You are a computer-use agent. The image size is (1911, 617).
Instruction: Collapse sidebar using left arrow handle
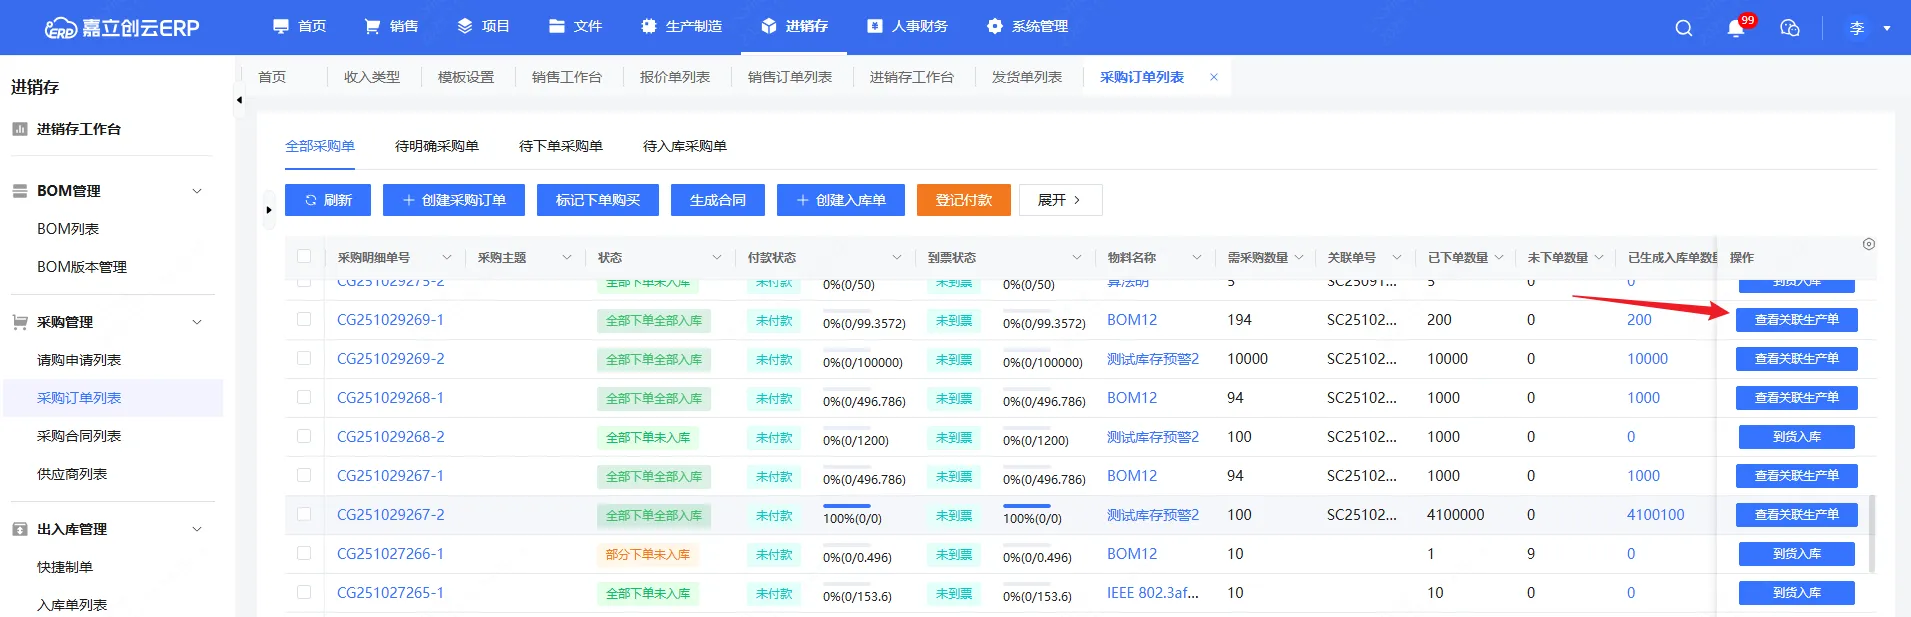click(x=239, y=100)
